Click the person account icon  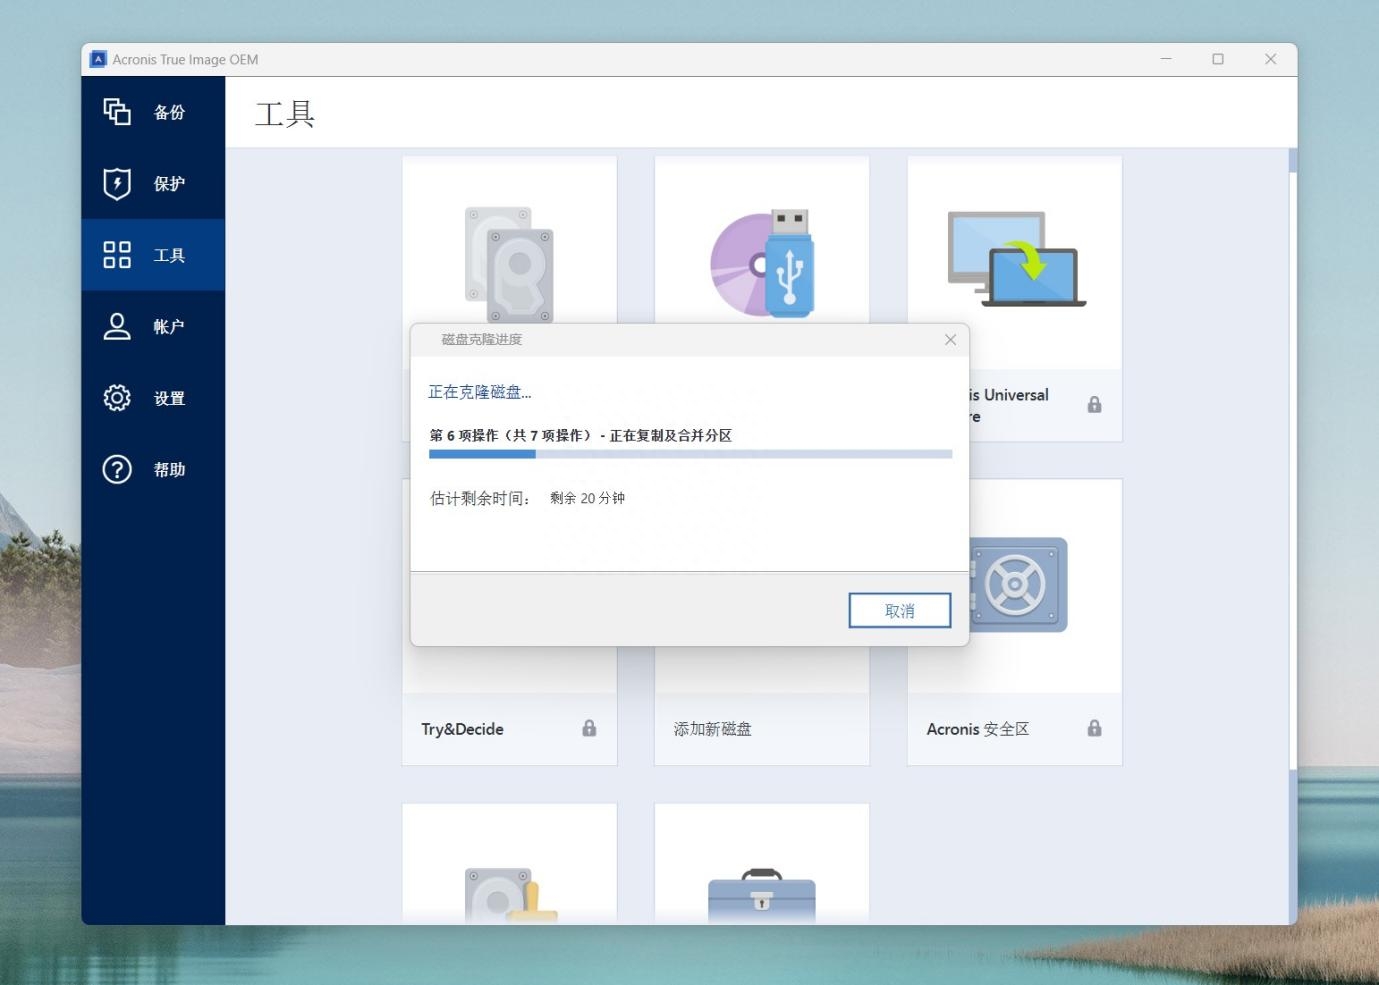[x=117, y=326]
